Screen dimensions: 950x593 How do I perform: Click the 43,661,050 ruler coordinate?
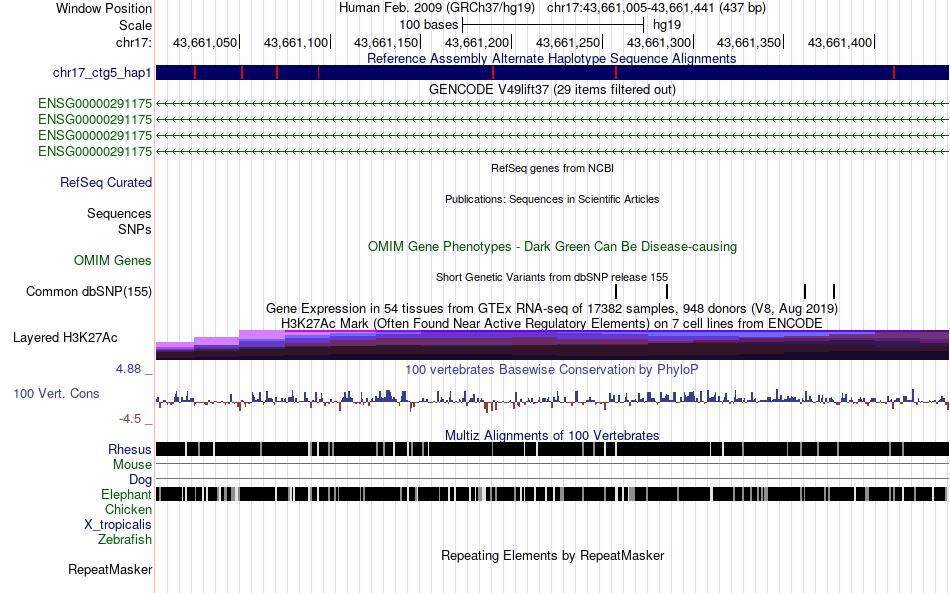coord(205,42)
